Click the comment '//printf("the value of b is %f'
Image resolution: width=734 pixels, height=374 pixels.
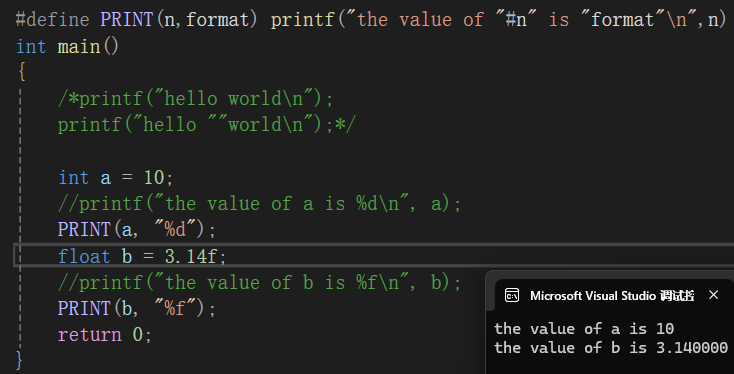[259, 283]
